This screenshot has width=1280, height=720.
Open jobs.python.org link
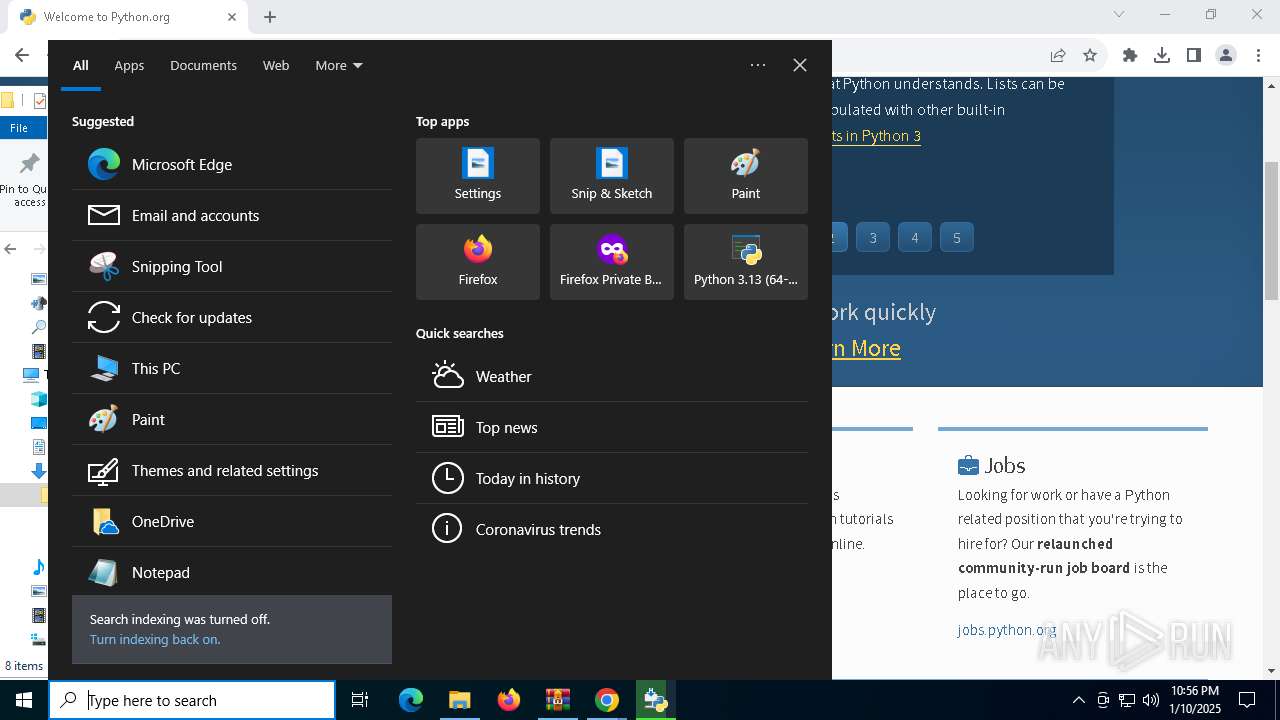tap(1006, 630)
